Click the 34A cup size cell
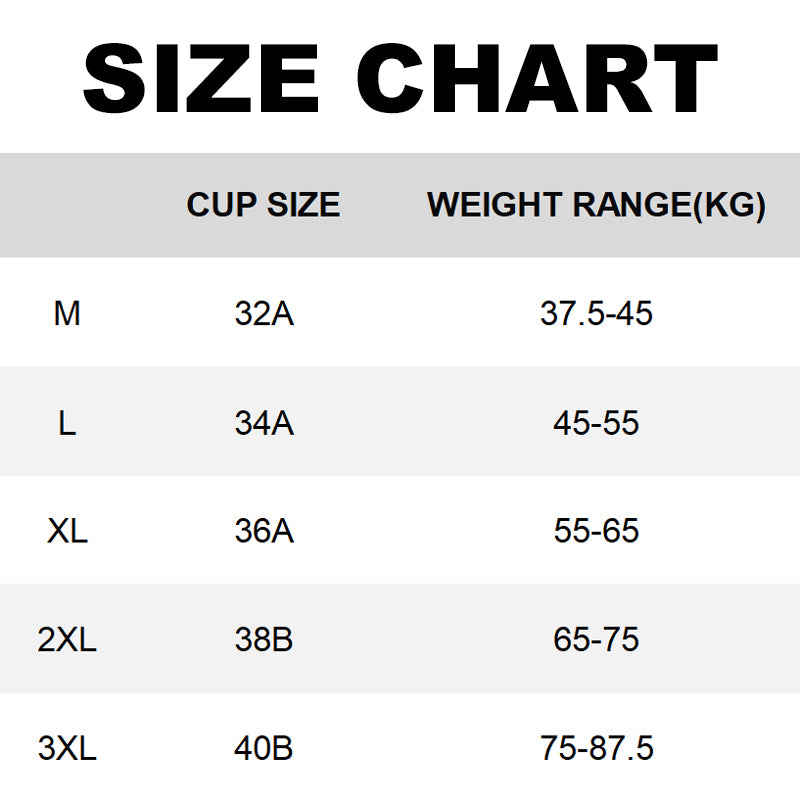Screen dimensions: 800x800 click(x=264, y=423)
